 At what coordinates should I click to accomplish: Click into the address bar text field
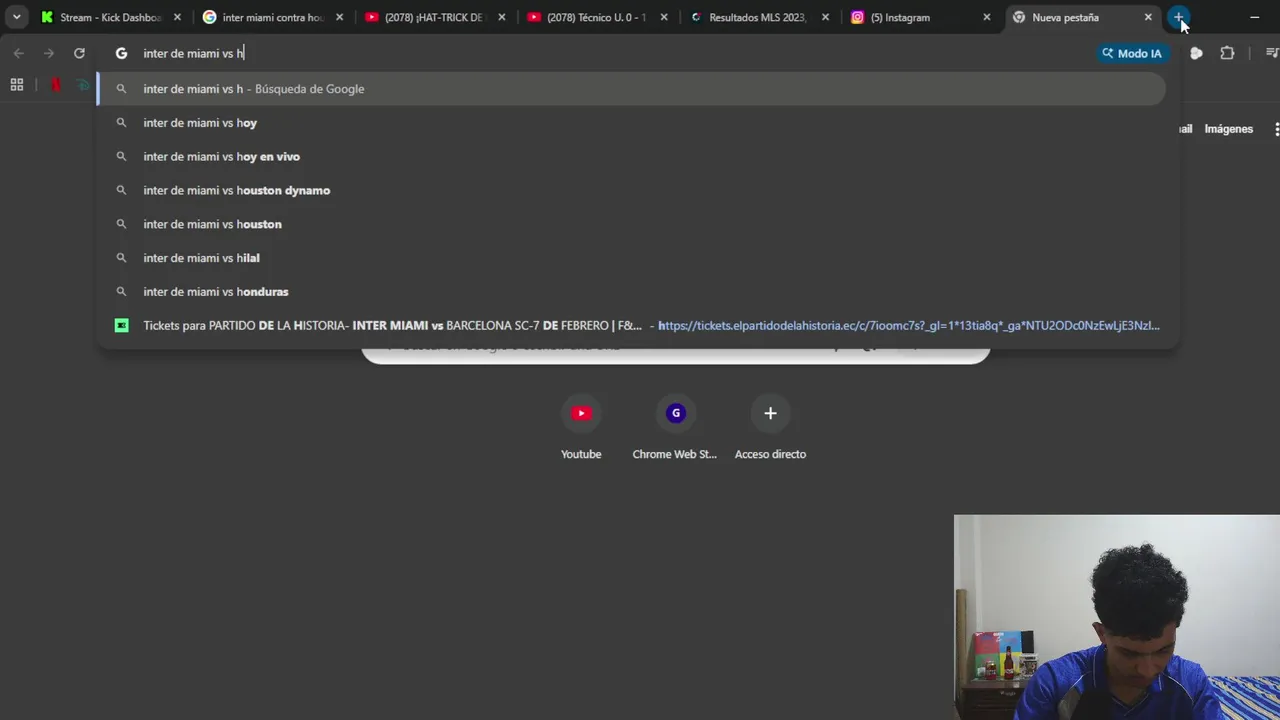tap(610, 53)
